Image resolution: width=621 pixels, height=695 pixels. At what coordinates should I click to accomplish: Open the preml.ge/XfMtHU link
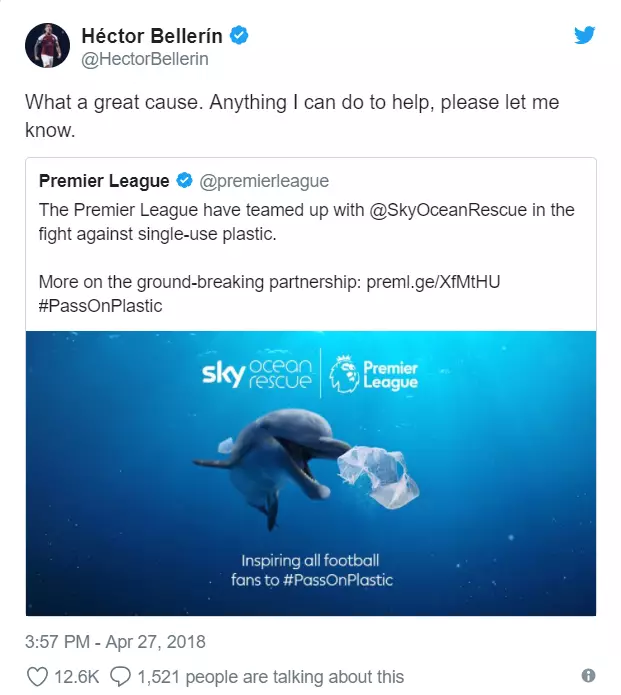click(x=433, y=282)
